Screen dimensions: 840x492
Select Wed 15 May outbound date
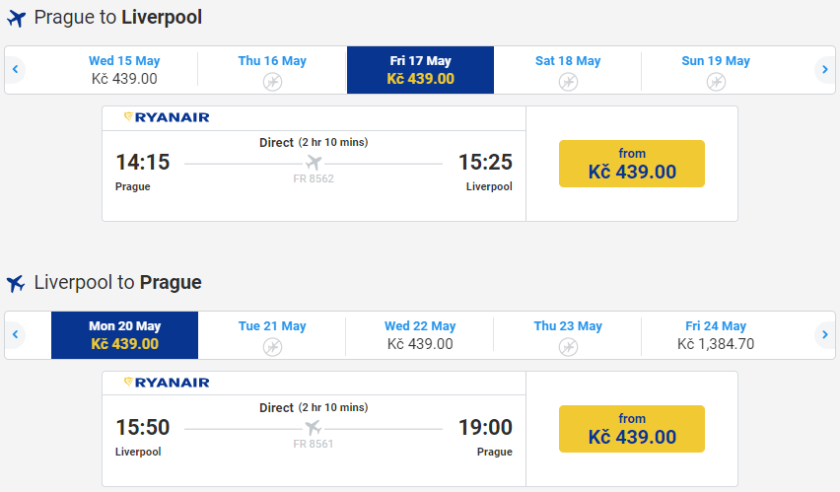124,70
